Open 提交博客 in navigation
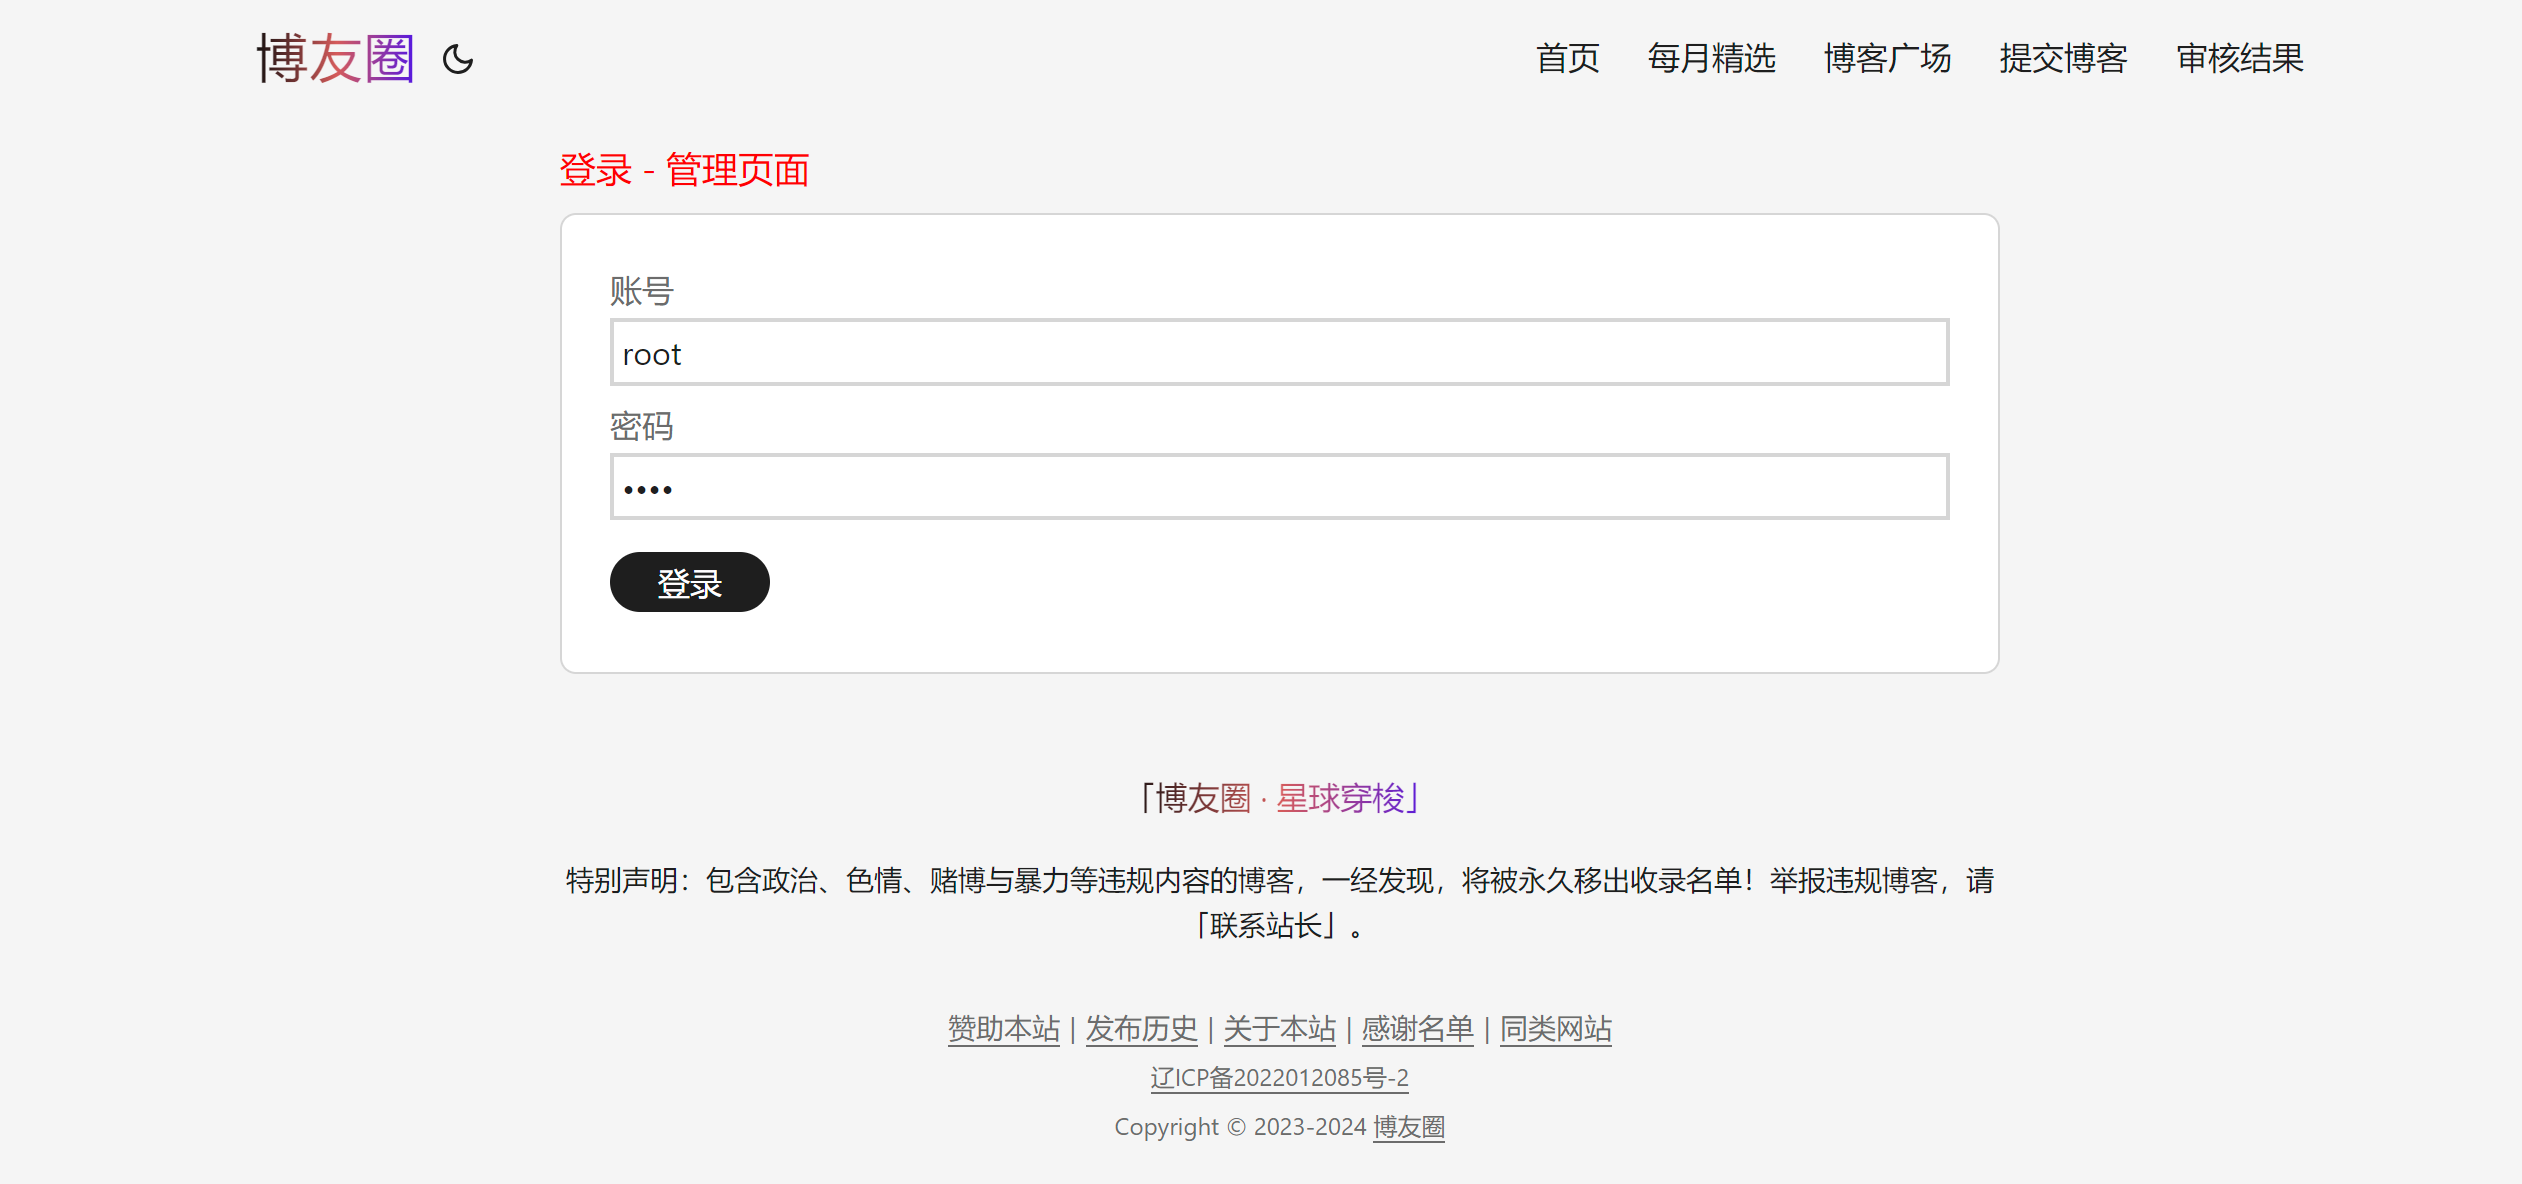This screenshot has height=1184, width=2522. [x=2063, y=58]
